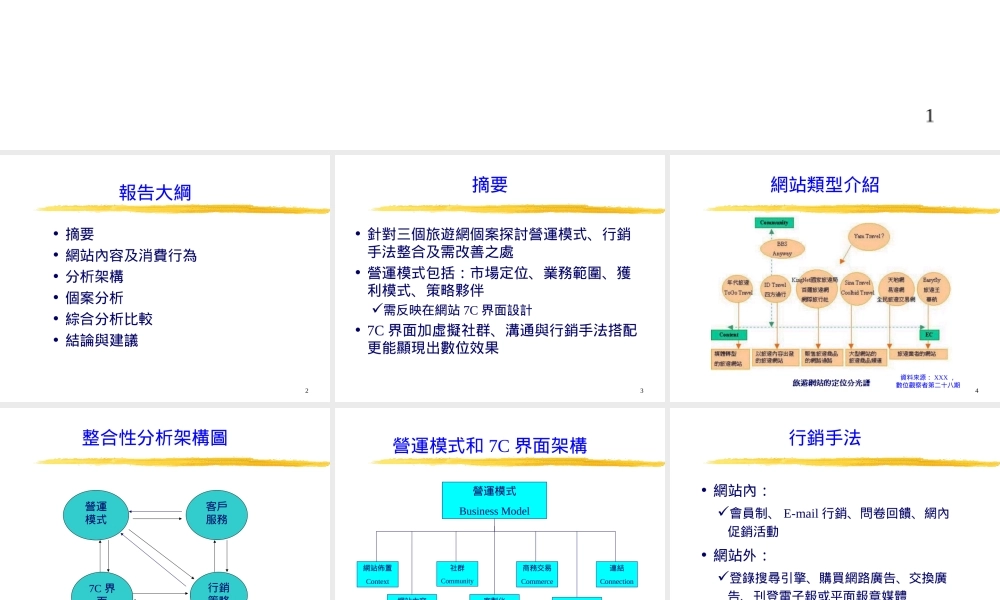The width and height of the screenshot is (1000, 600).
Task: Click the Content box at the spectrum's left end
Action: (x=729, y=334)
